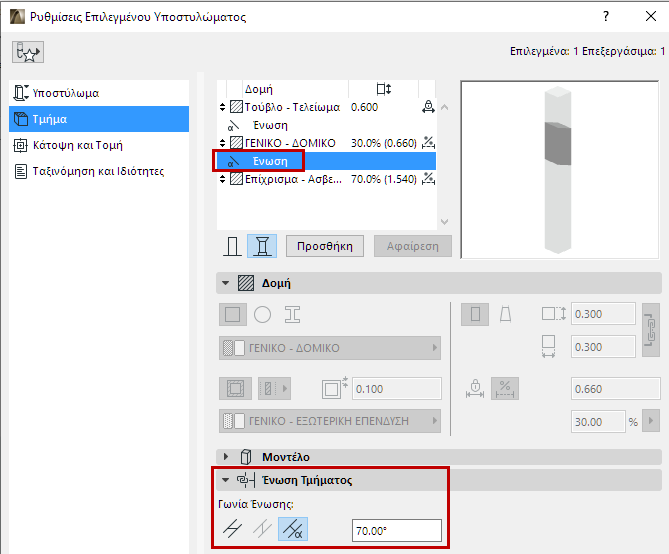Screen dimensions: 669x554
Task: Open ΓΕΝΙΚΟ - ΕΞΩΤΕΡΙΚΗ ΕΠΕΝΔΥΣΗ dropdown
Action: click(x=330, y=421)
